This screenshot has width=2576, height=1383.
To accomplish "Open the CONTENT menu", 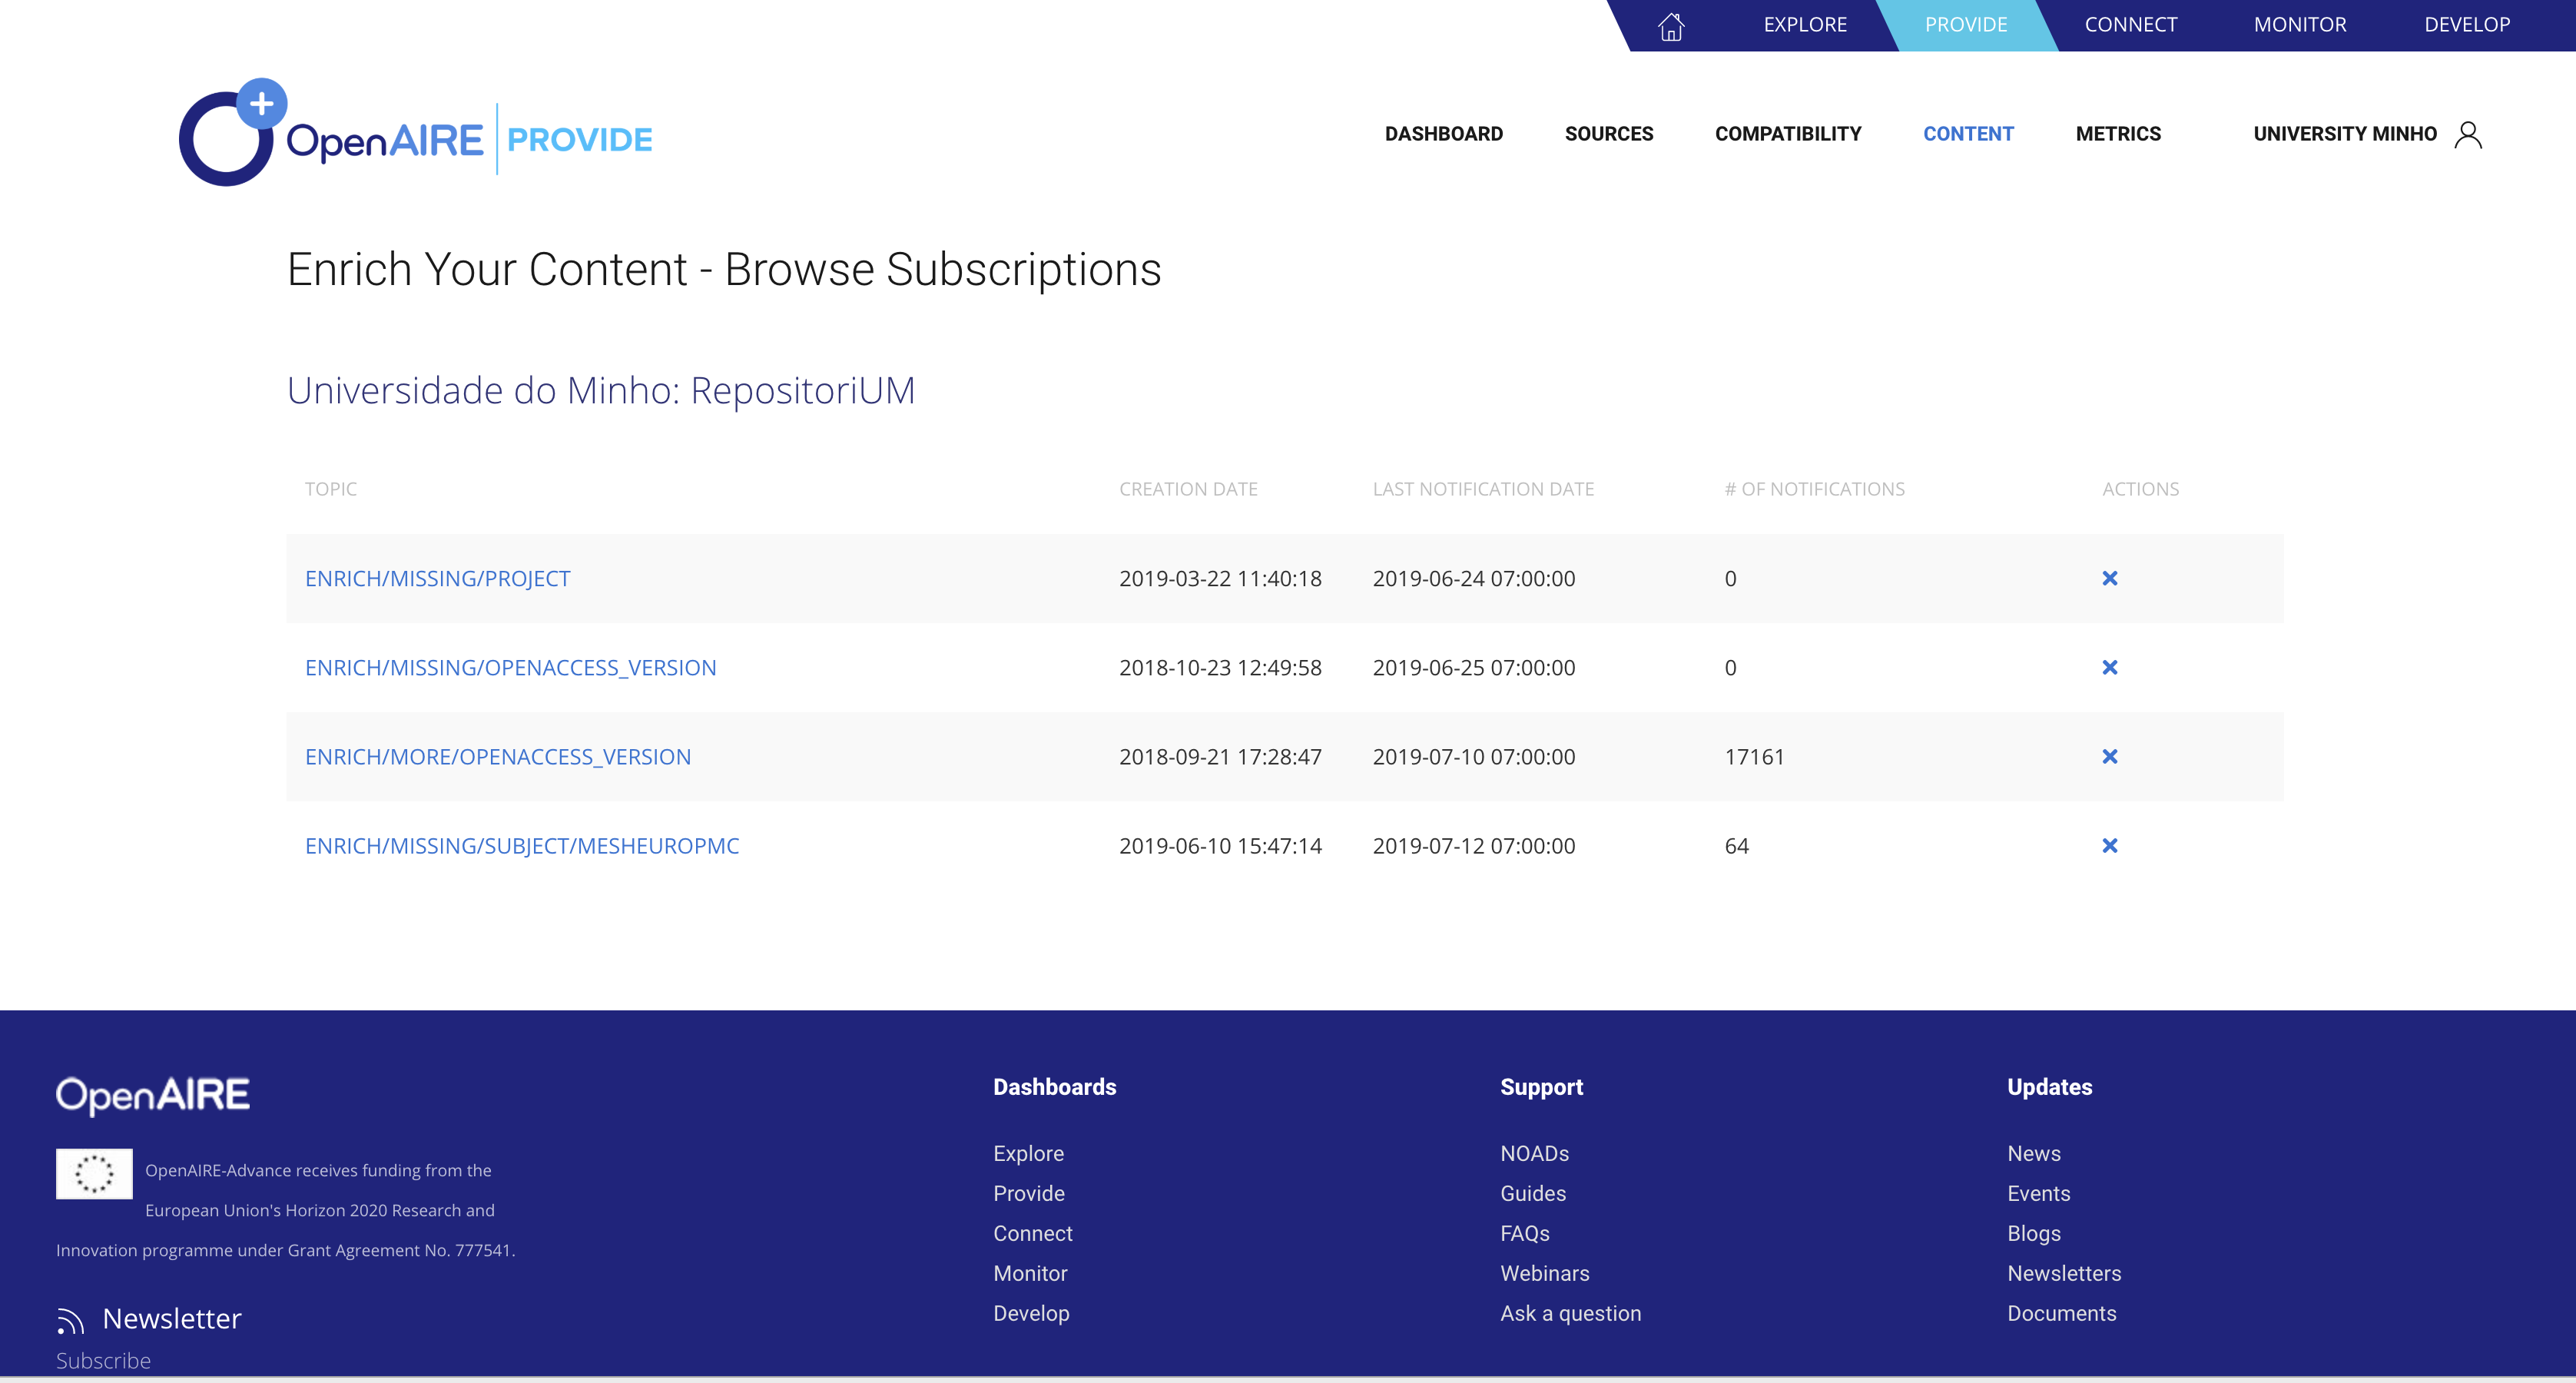I will [1968, 134].
